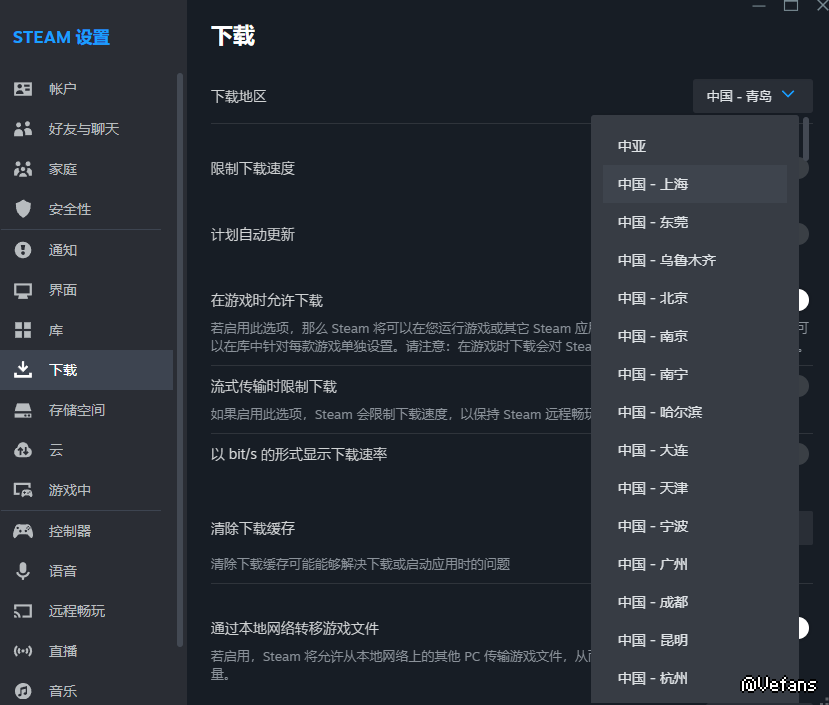Select 中国 - 上海 download region
The height and width of the screenshot is (705, 829).
pos(695,184)
